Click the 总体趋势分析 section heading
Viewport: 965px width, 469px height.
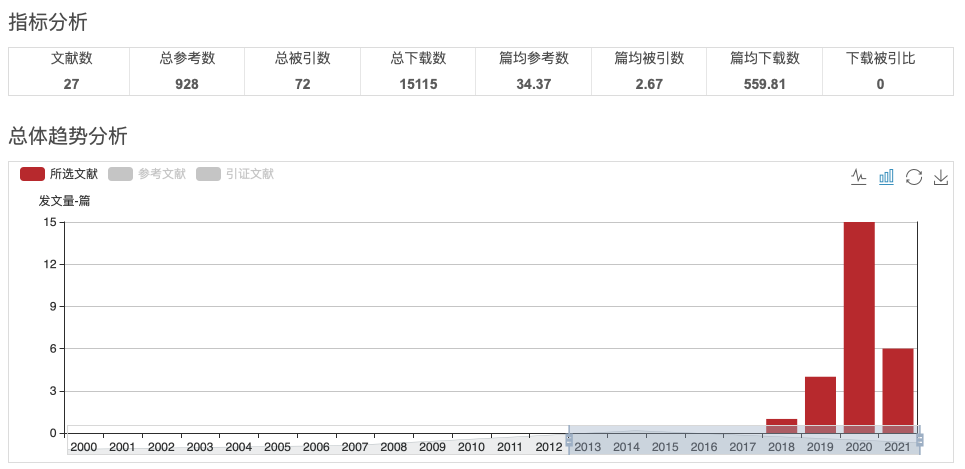click(x=68, y=136)
